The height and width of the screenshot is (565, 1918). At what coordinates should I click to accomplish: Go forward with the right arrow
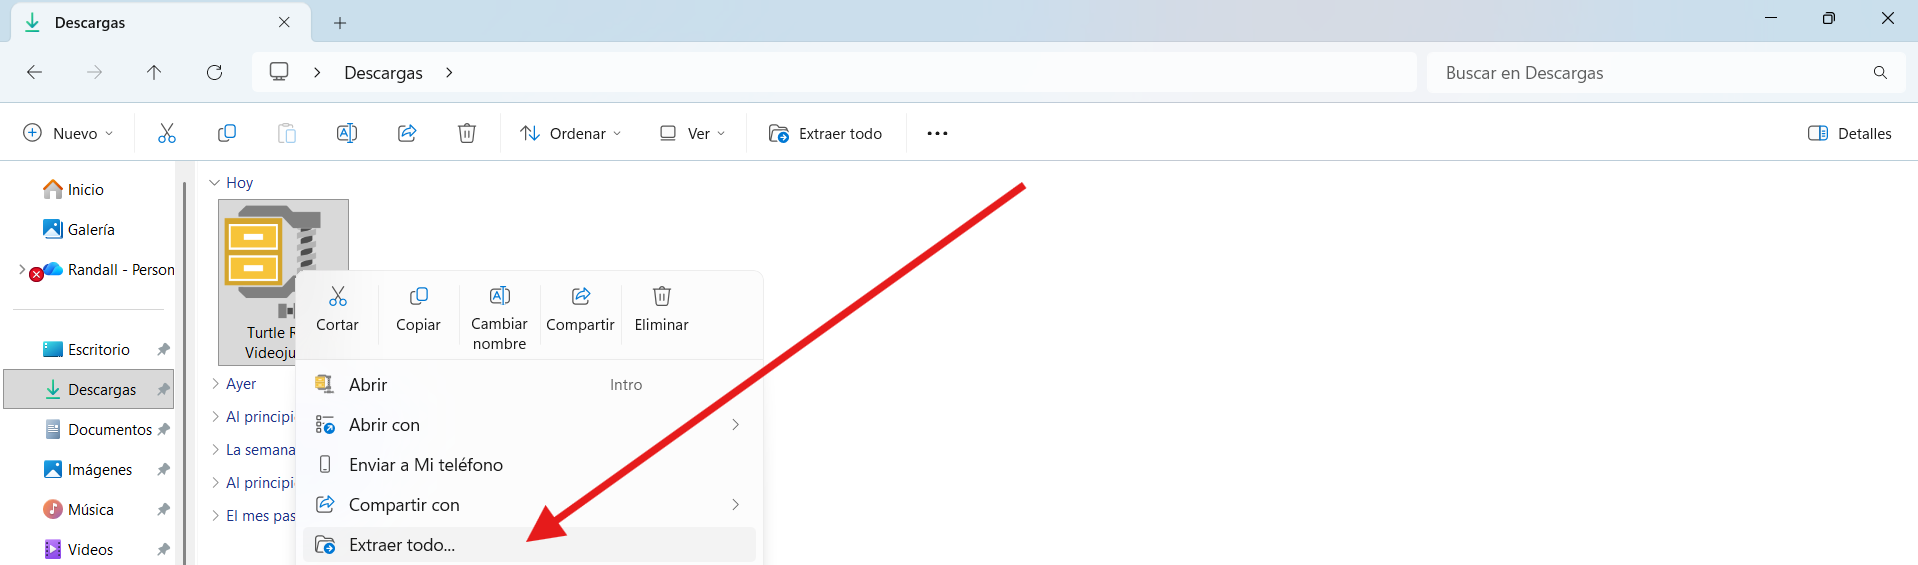94,72
